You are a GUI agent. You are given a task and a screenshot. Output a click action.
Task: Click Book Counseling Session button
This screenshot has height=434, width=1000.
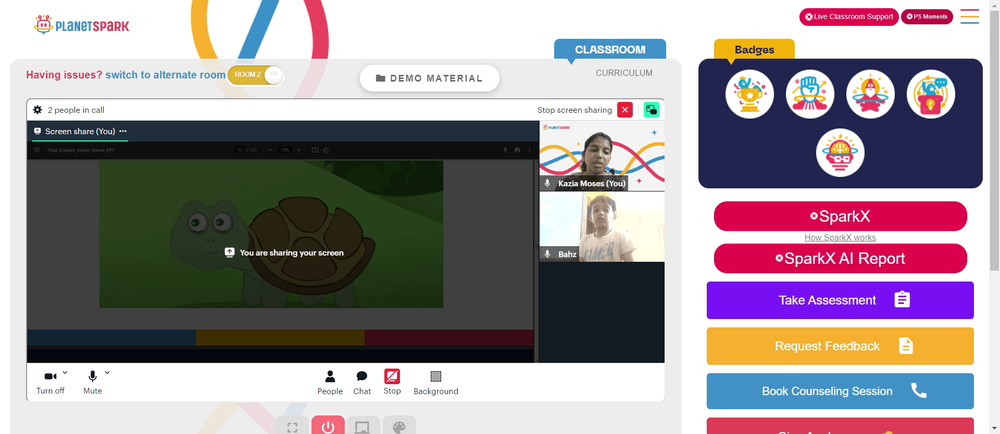point(840,391)
